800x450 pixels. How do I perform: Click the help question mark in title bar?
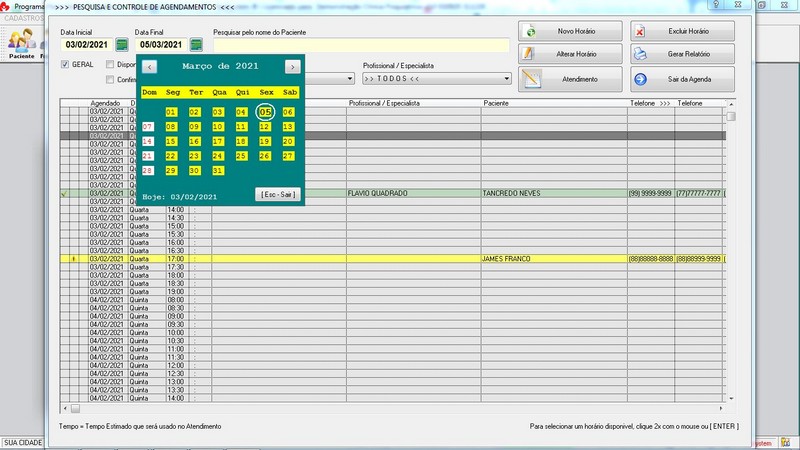tap(716, 4)
